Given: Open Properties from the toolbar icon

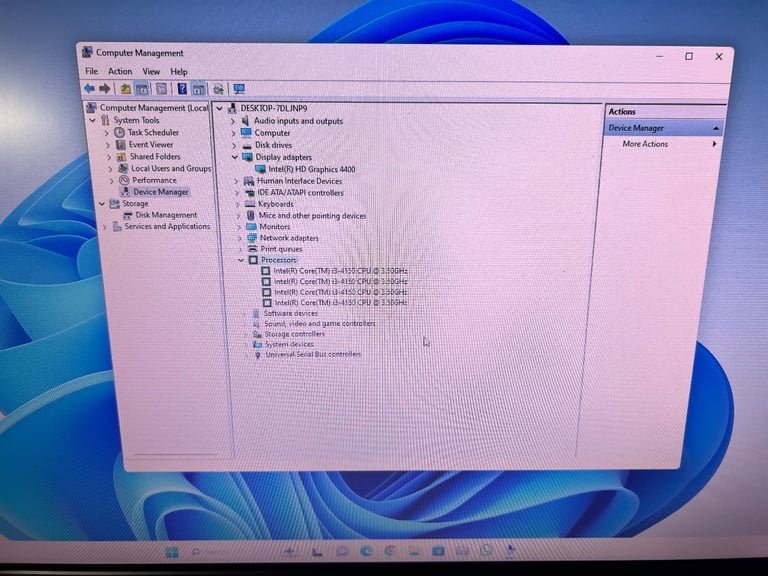Looking at the screenshot, I should coord(161,89).
